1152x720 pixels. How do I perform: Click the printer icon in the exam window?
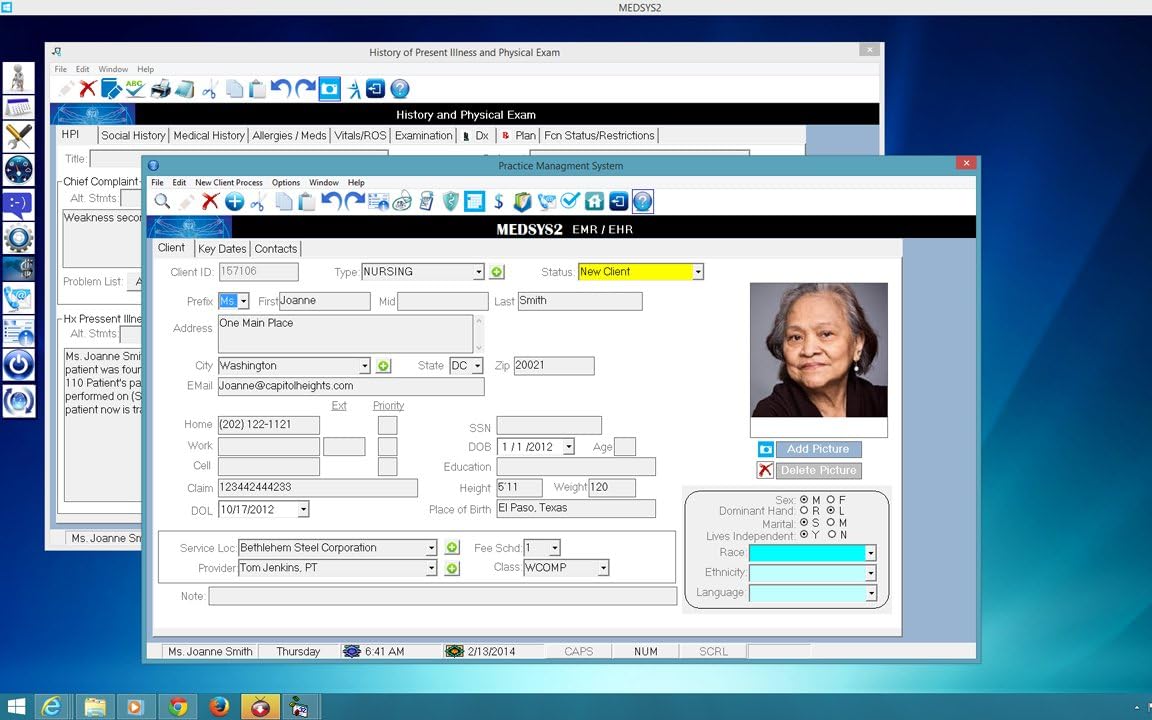click(x=161, y=88)
